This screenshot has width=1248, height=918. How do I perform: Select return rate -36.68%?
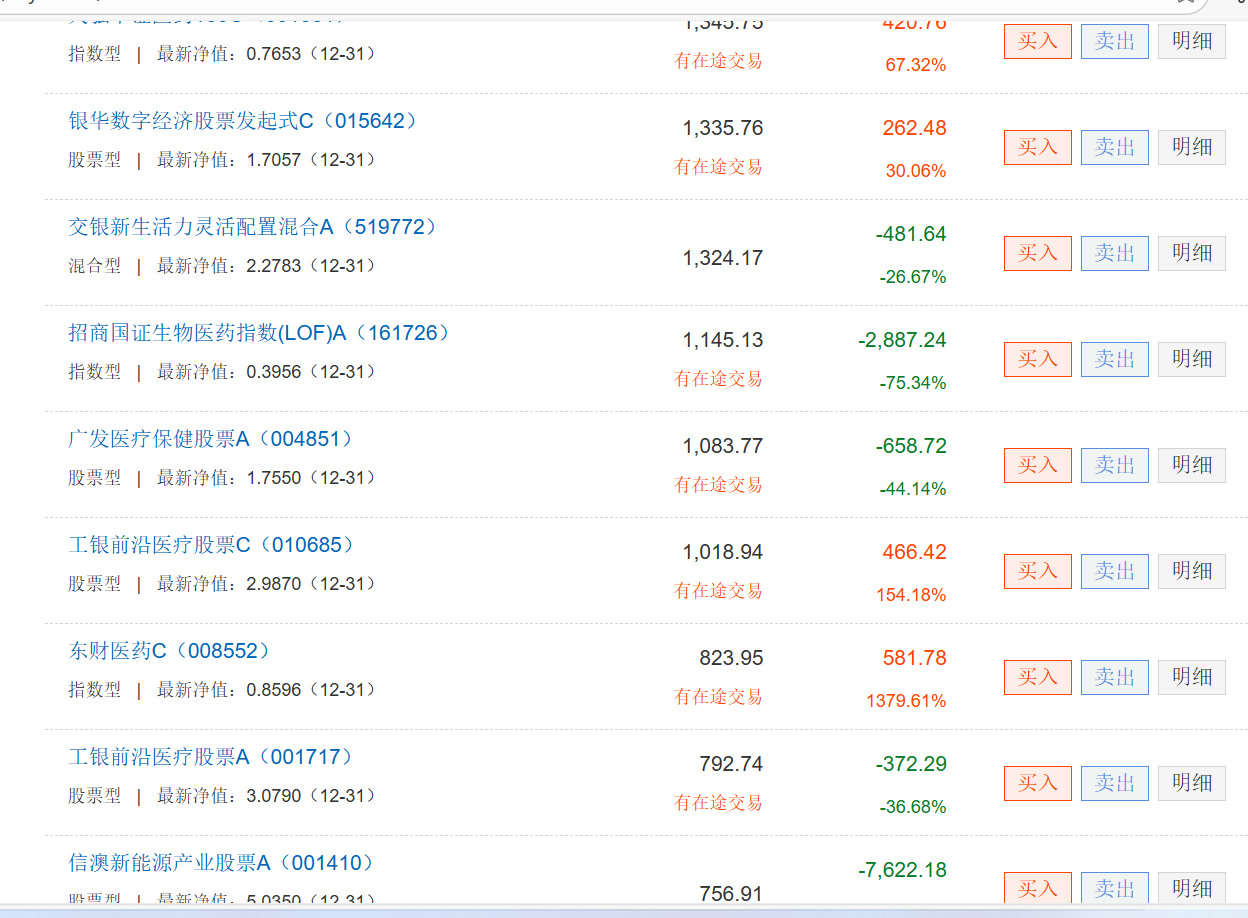point(913,807)
